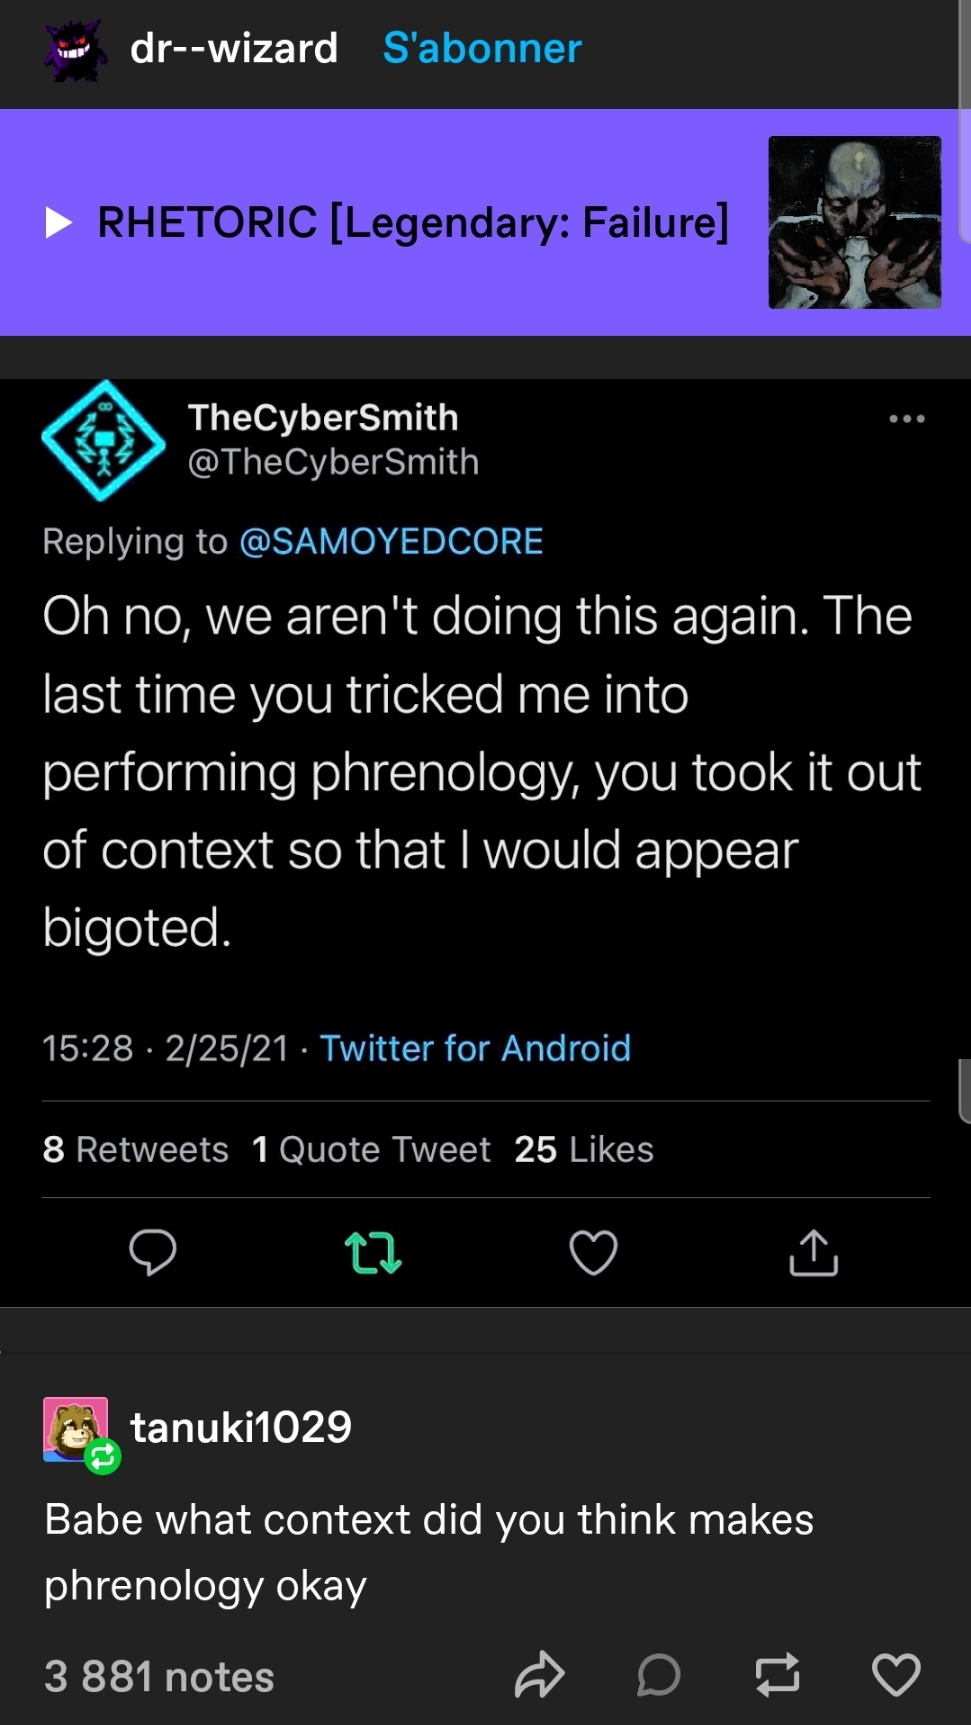Open the tweet reply composer via speech bubble icon
The image size is (971, 1725).
click(153, 1253)
